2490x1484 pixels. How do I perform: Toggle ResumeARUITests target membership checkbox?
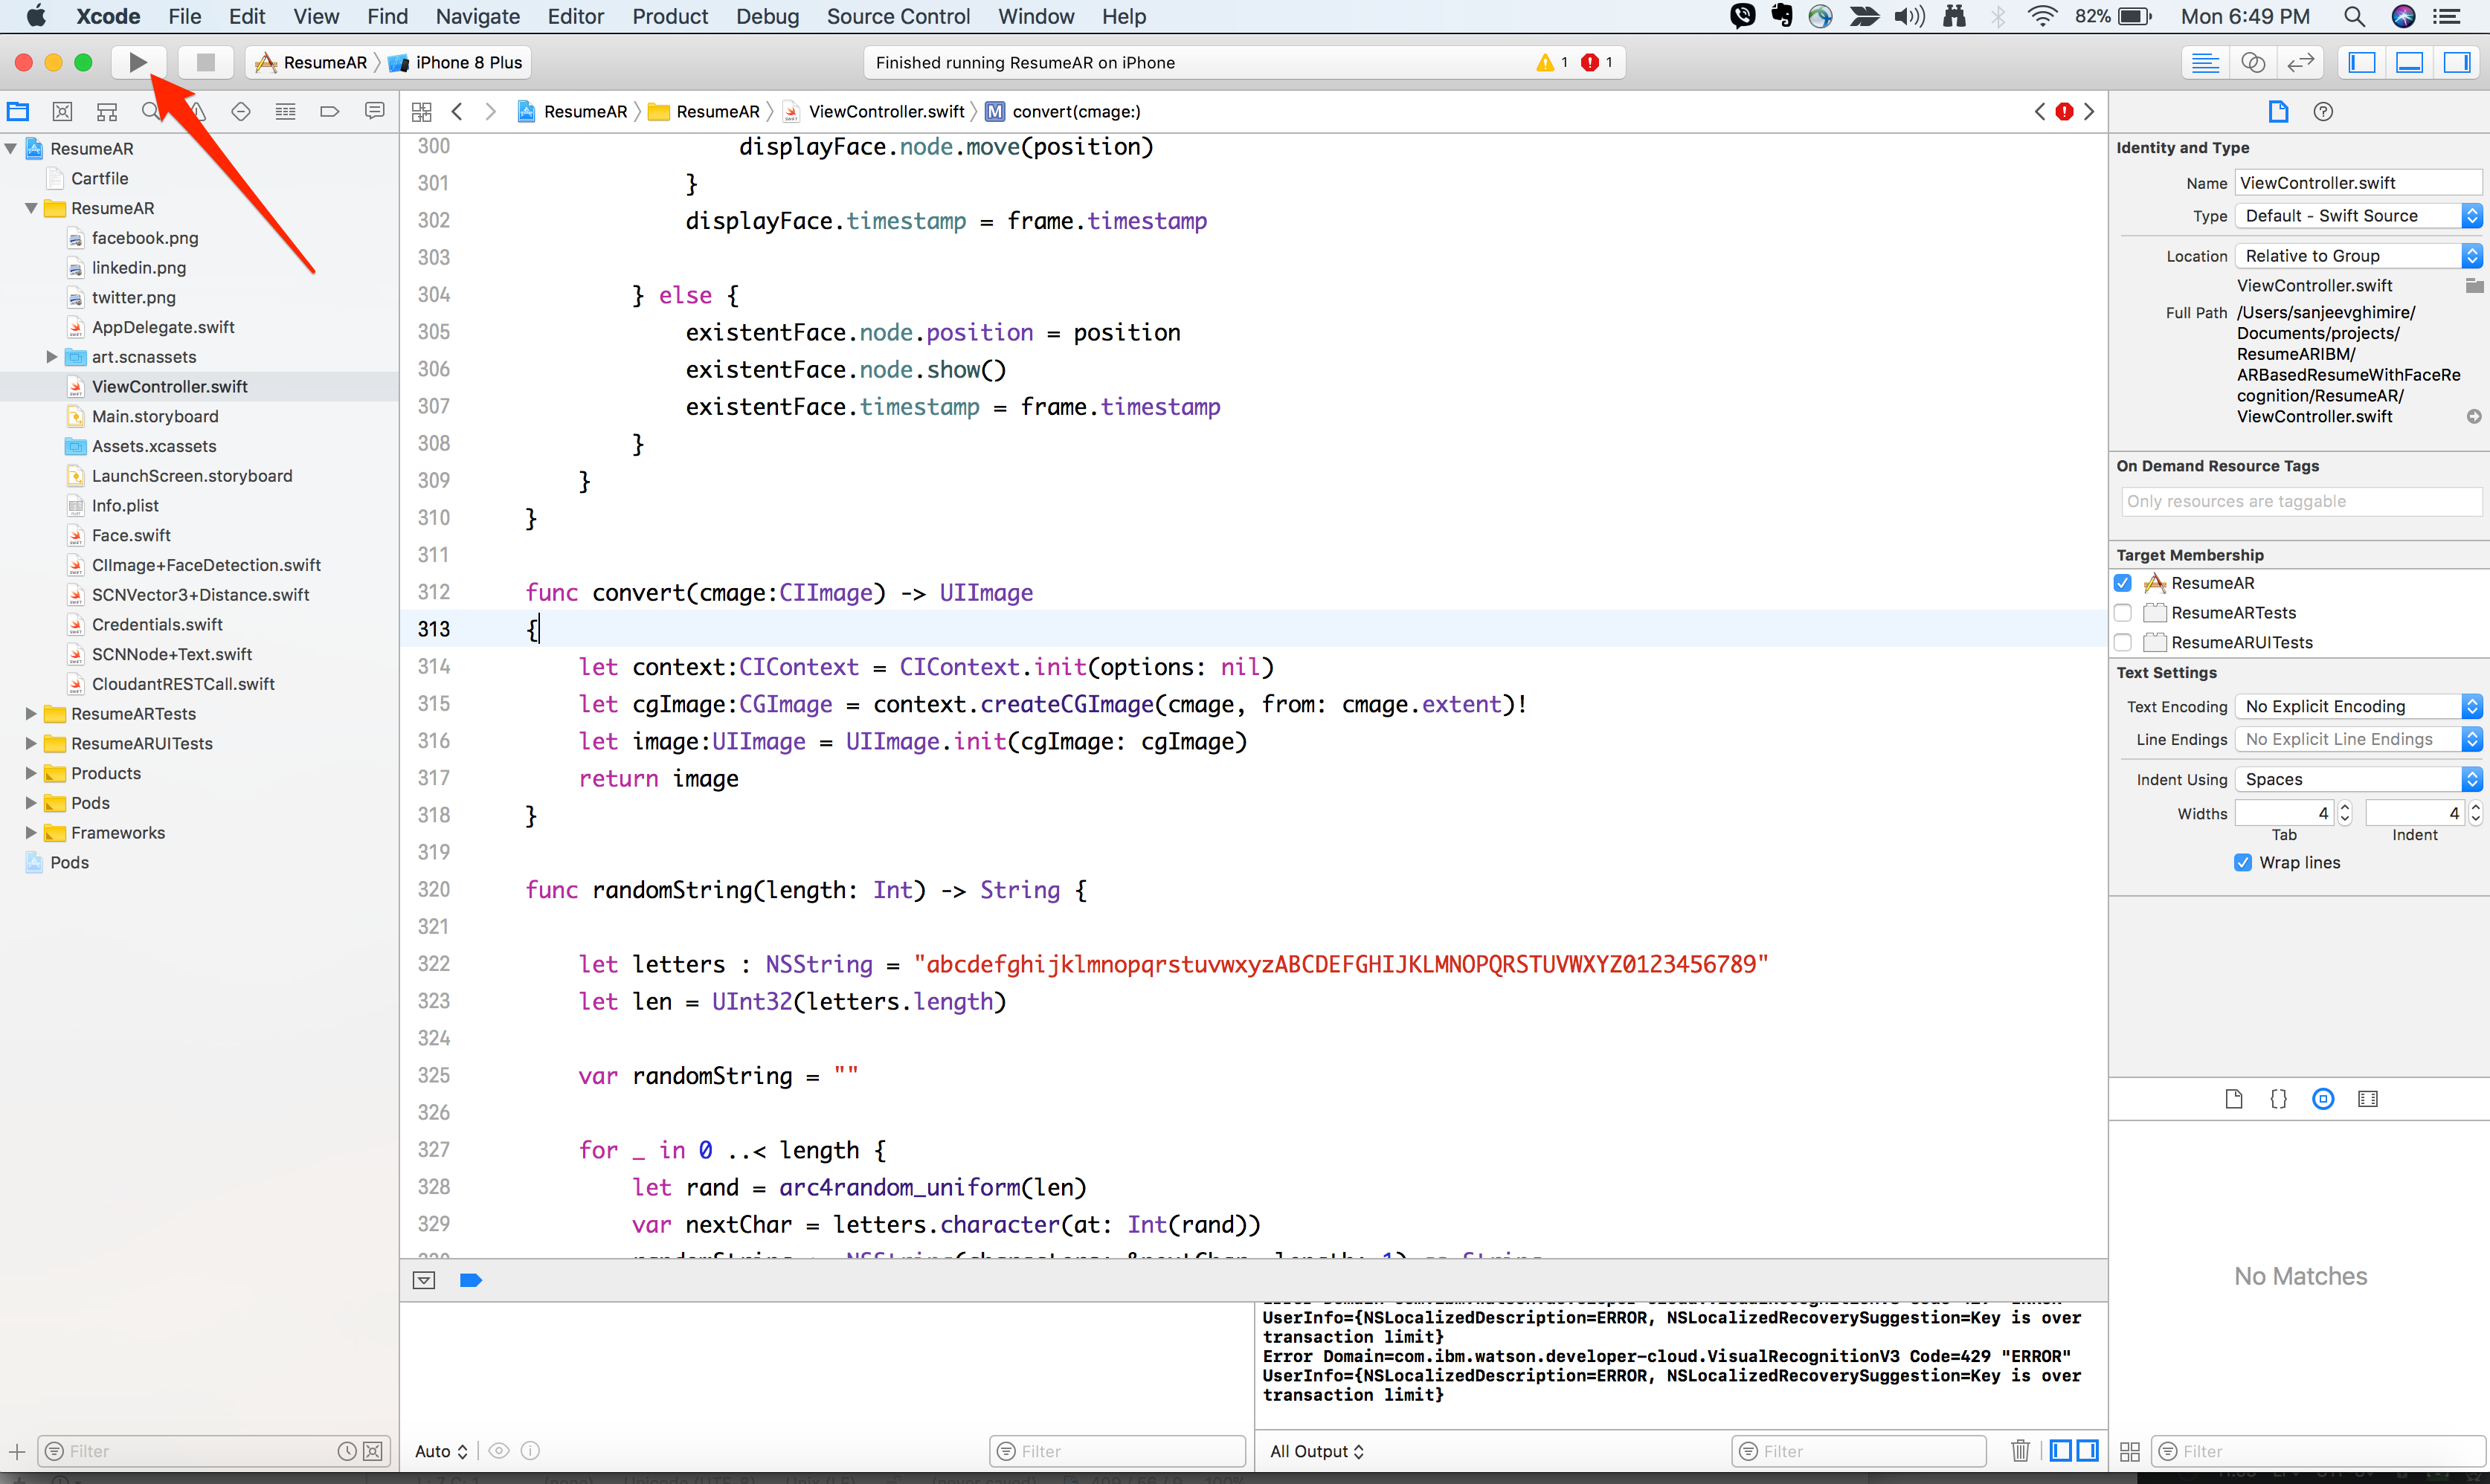tap(2124, 642)
